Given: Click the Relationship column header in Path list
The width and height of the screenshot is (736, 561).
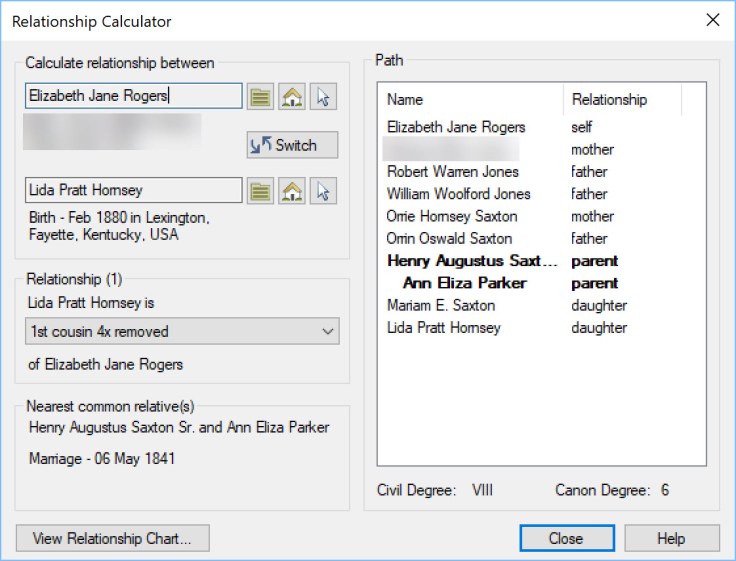Looking at the screenshot, I should 622,100.
